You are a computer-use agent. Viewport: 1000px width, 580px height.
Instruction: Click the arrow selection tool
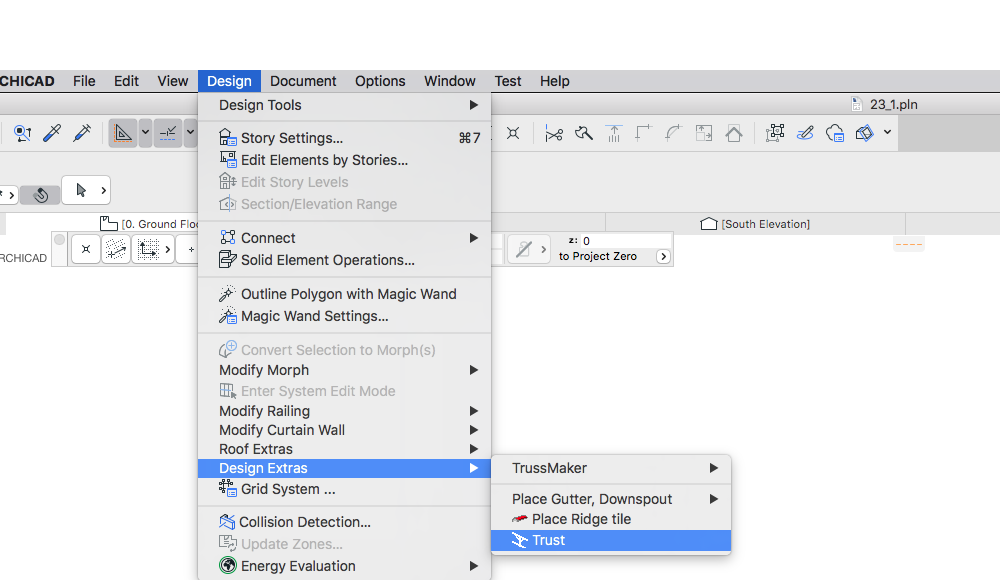point(82,190)
